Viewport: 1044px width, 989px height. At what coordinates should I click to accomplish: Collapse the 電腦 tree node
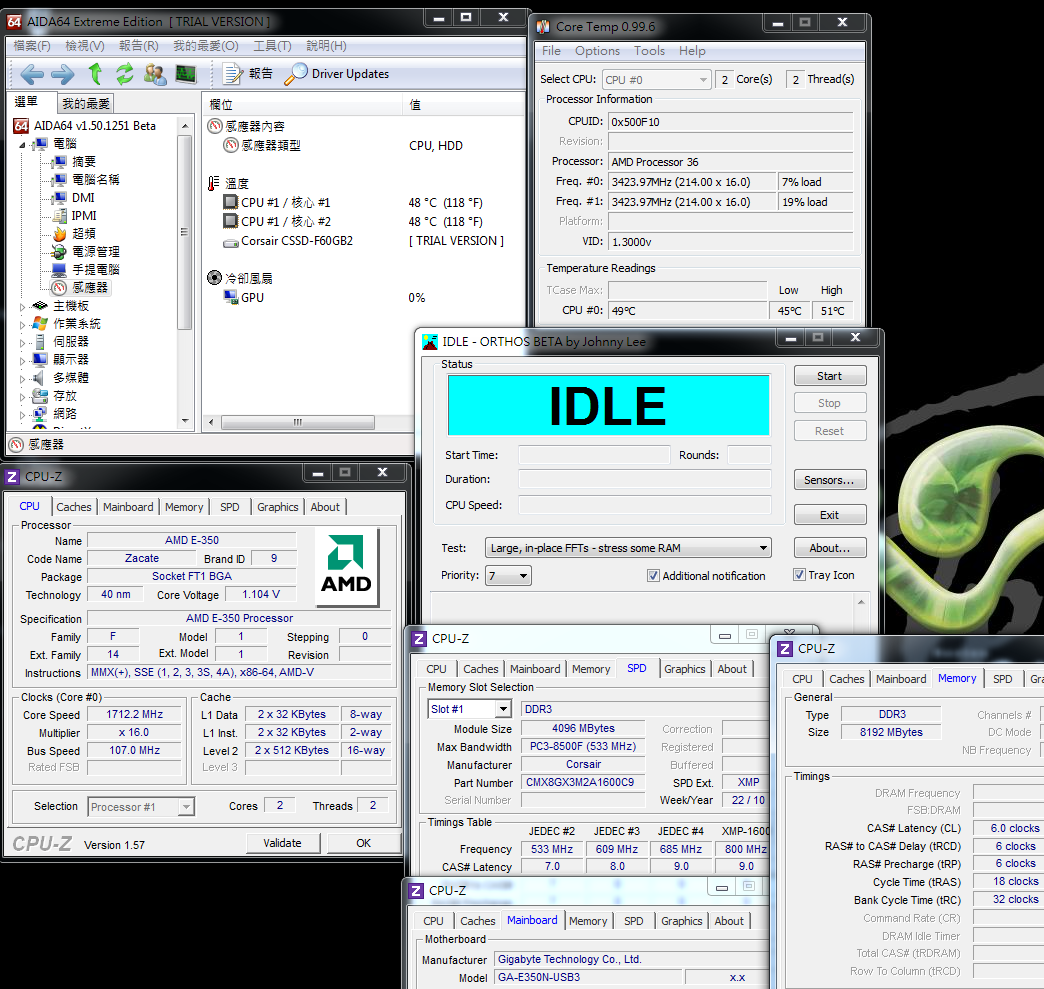(x=22, y=145)
